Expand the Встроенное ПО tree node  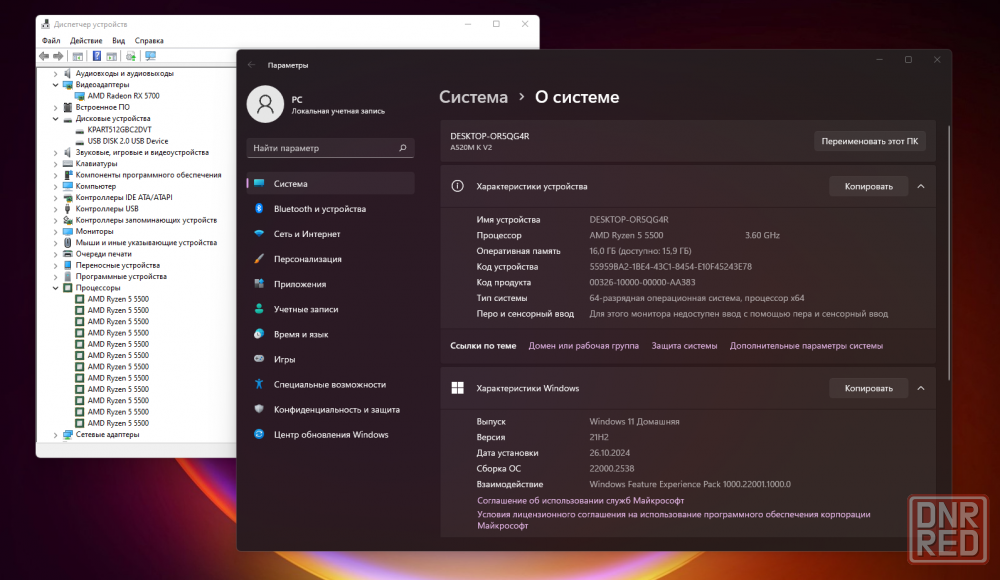pos(55,108)
